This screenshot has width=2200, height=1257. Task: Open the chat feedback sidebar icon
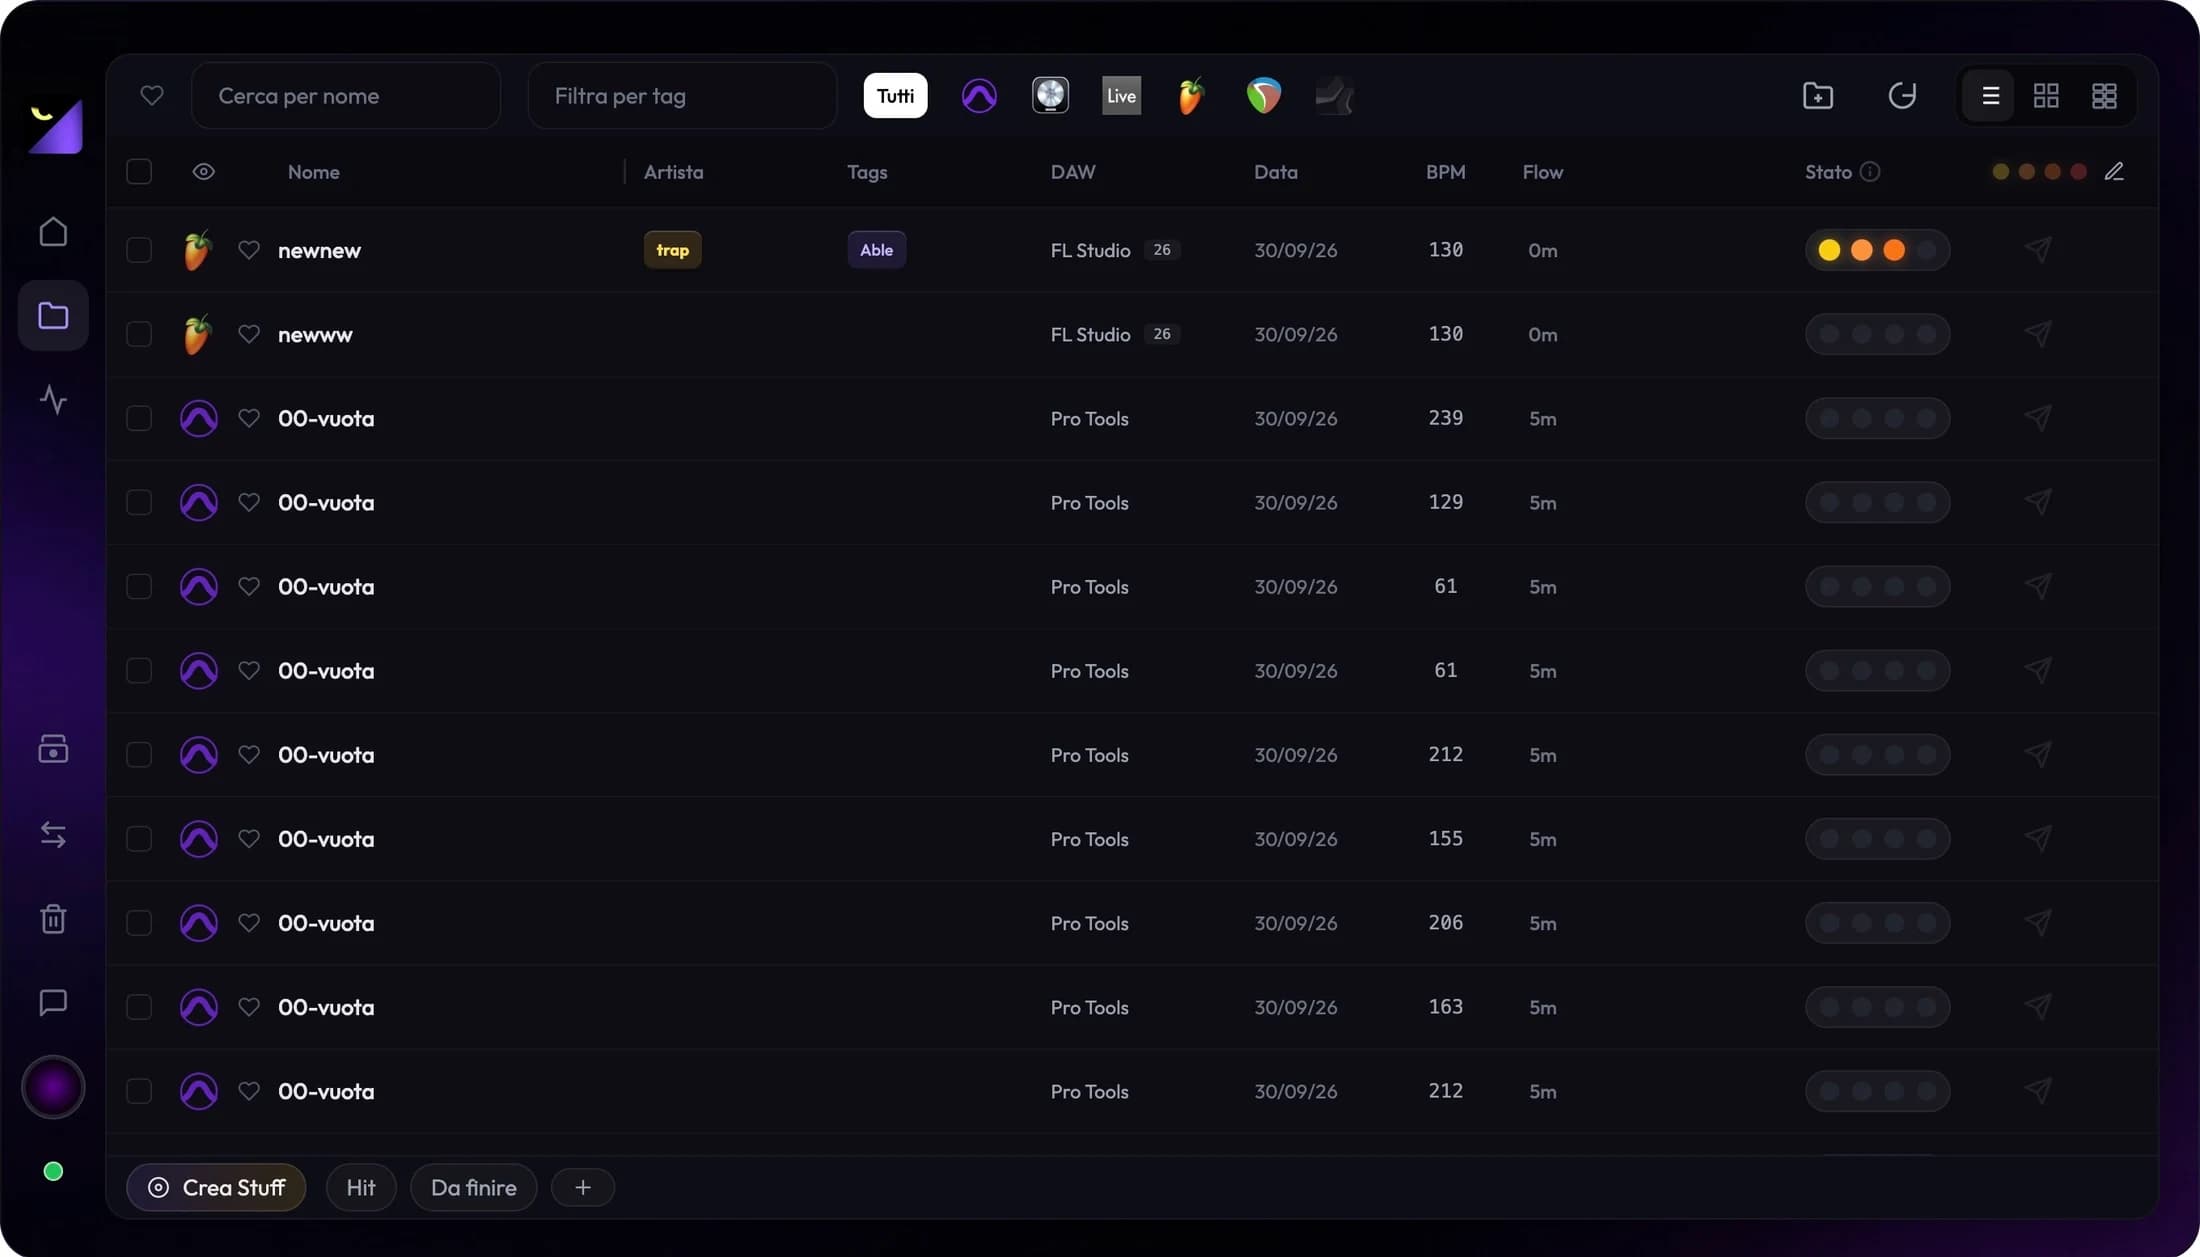tap(53, 1002)
